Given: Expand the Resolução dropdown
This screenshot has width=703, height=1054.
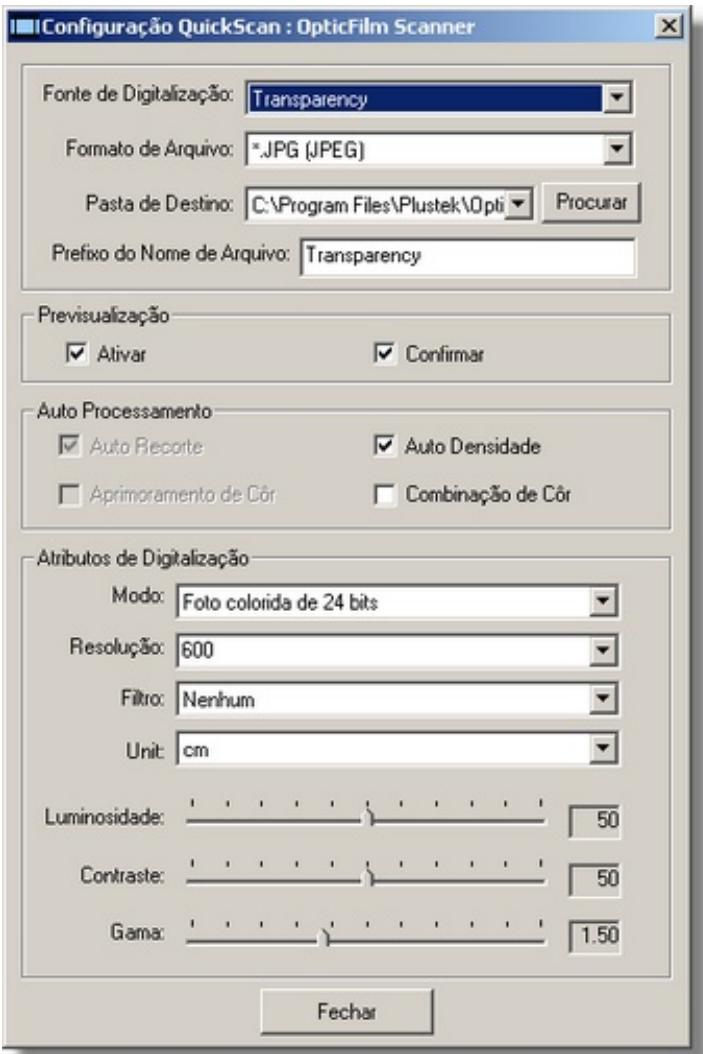Looking at the screenshot, I should (599, 651).
